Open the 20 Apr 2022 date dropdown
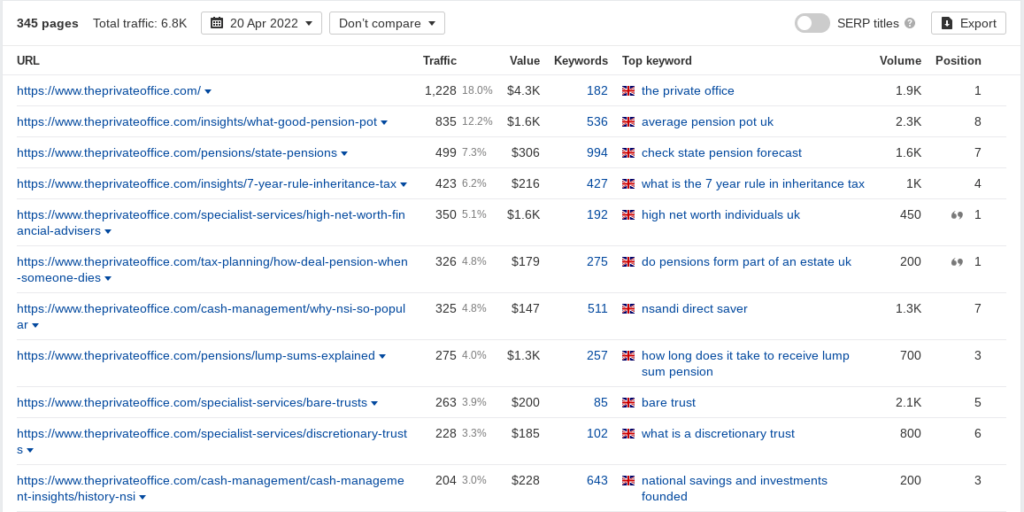Viewport: 1024px width, 512px height. point(261,24)
